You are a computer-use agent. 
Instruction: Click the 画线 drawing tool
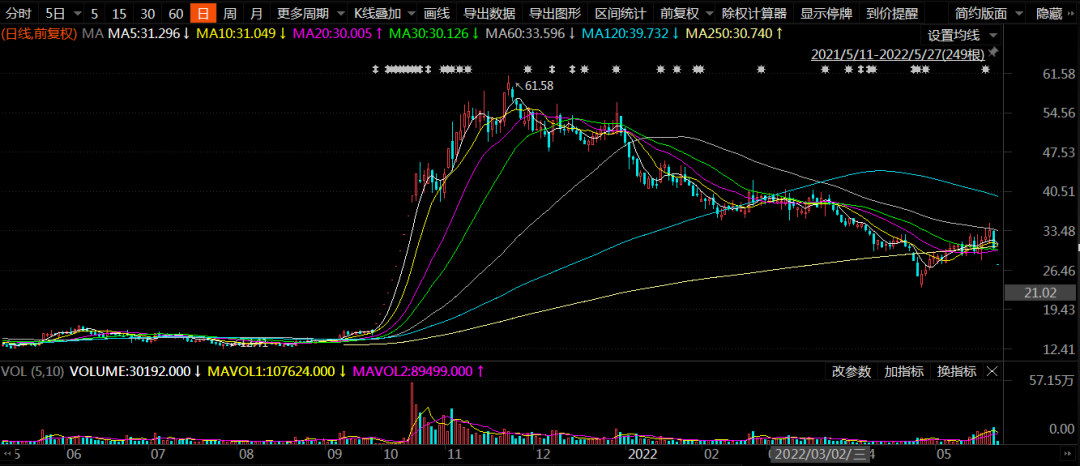coord(437,13)
